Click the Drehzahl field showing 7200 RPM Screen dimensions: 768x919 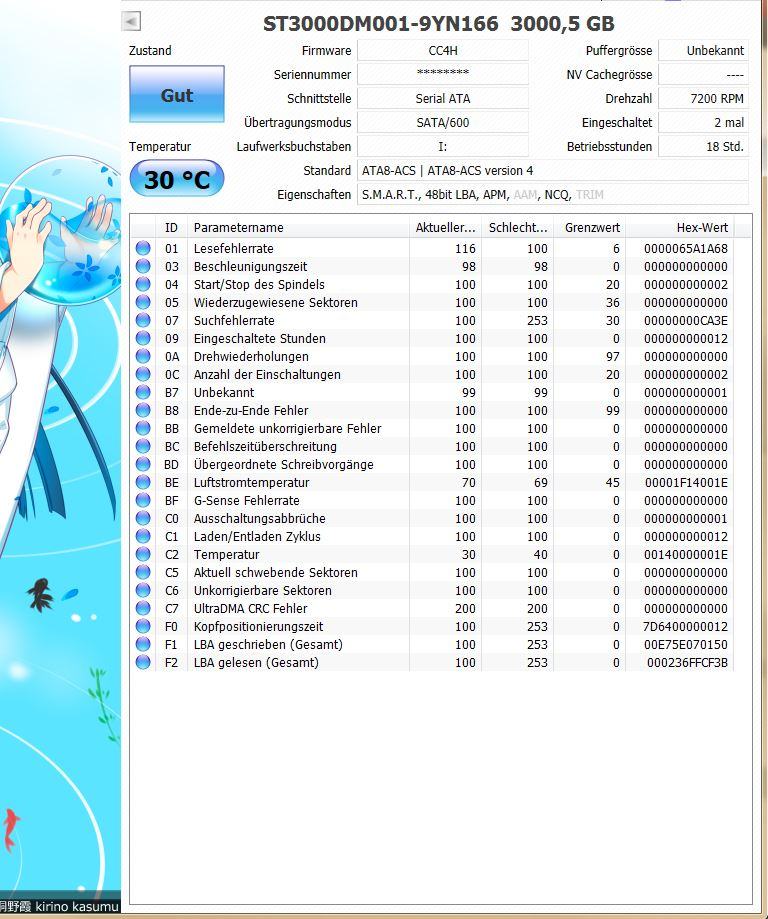tap(704, 98)
